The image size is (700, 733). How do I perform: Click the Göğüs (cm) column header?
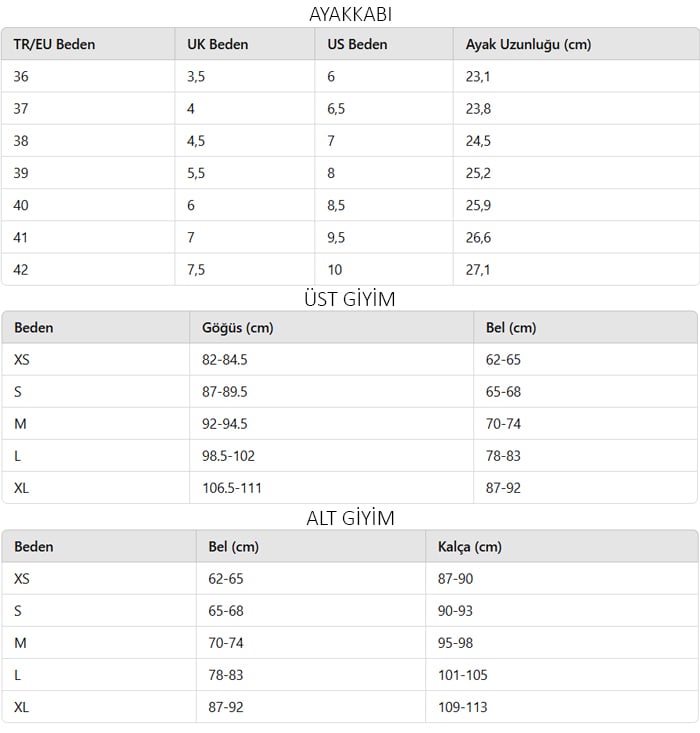pyautogui.click(x=238, y=328)
